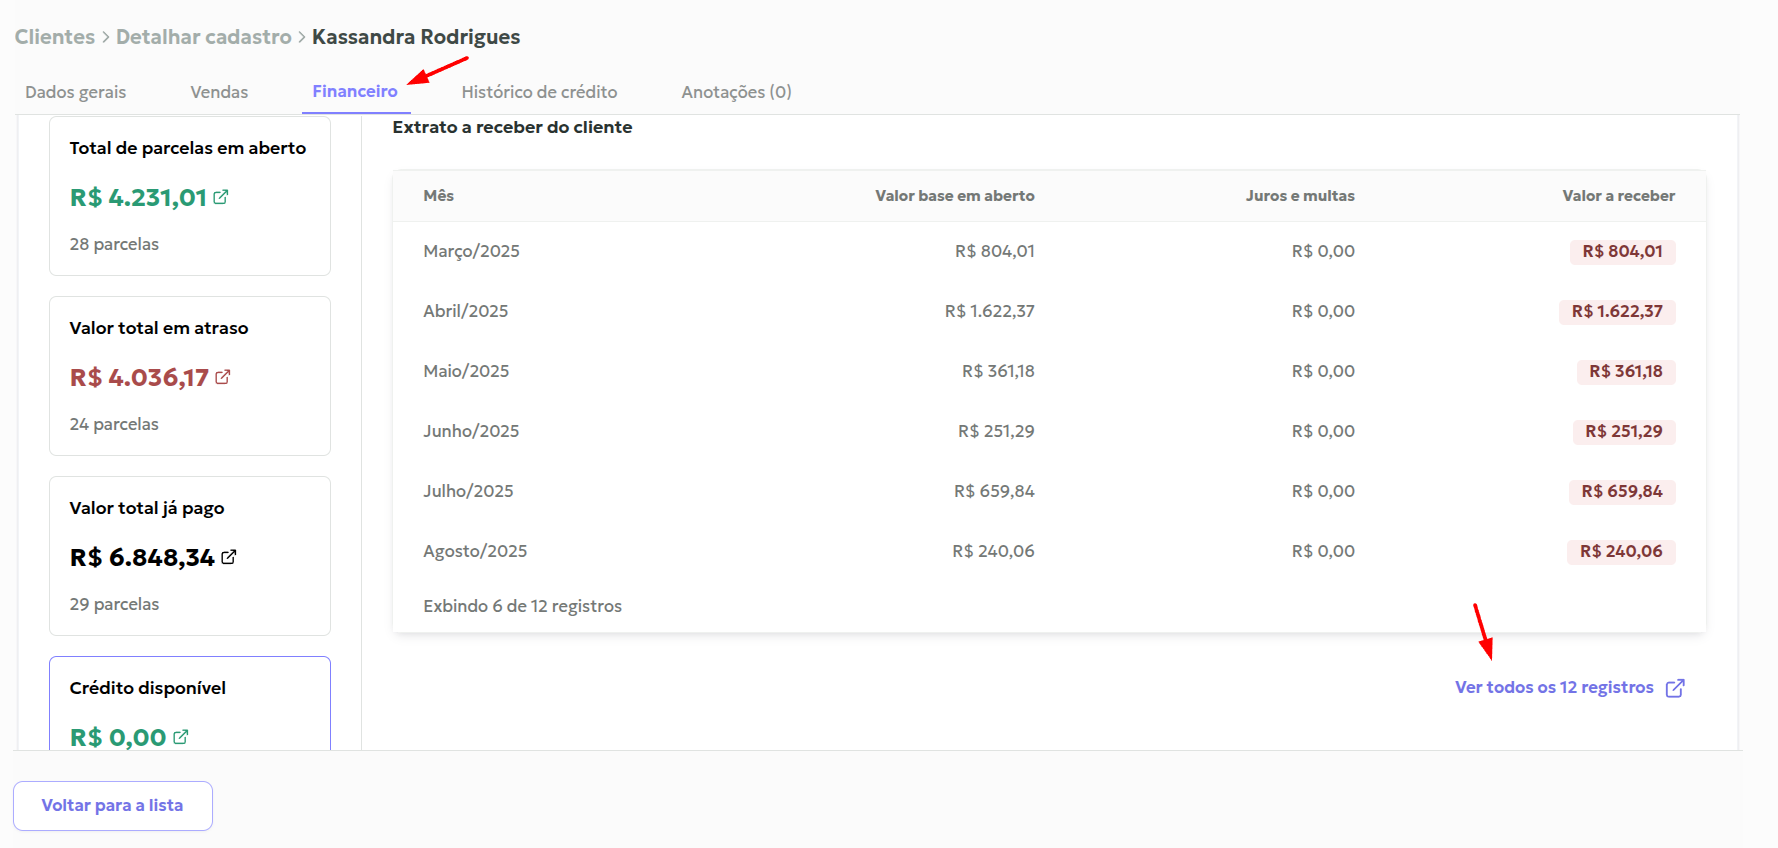
Task: Open the Anotações (0) tab
Action: coord(736,92)
